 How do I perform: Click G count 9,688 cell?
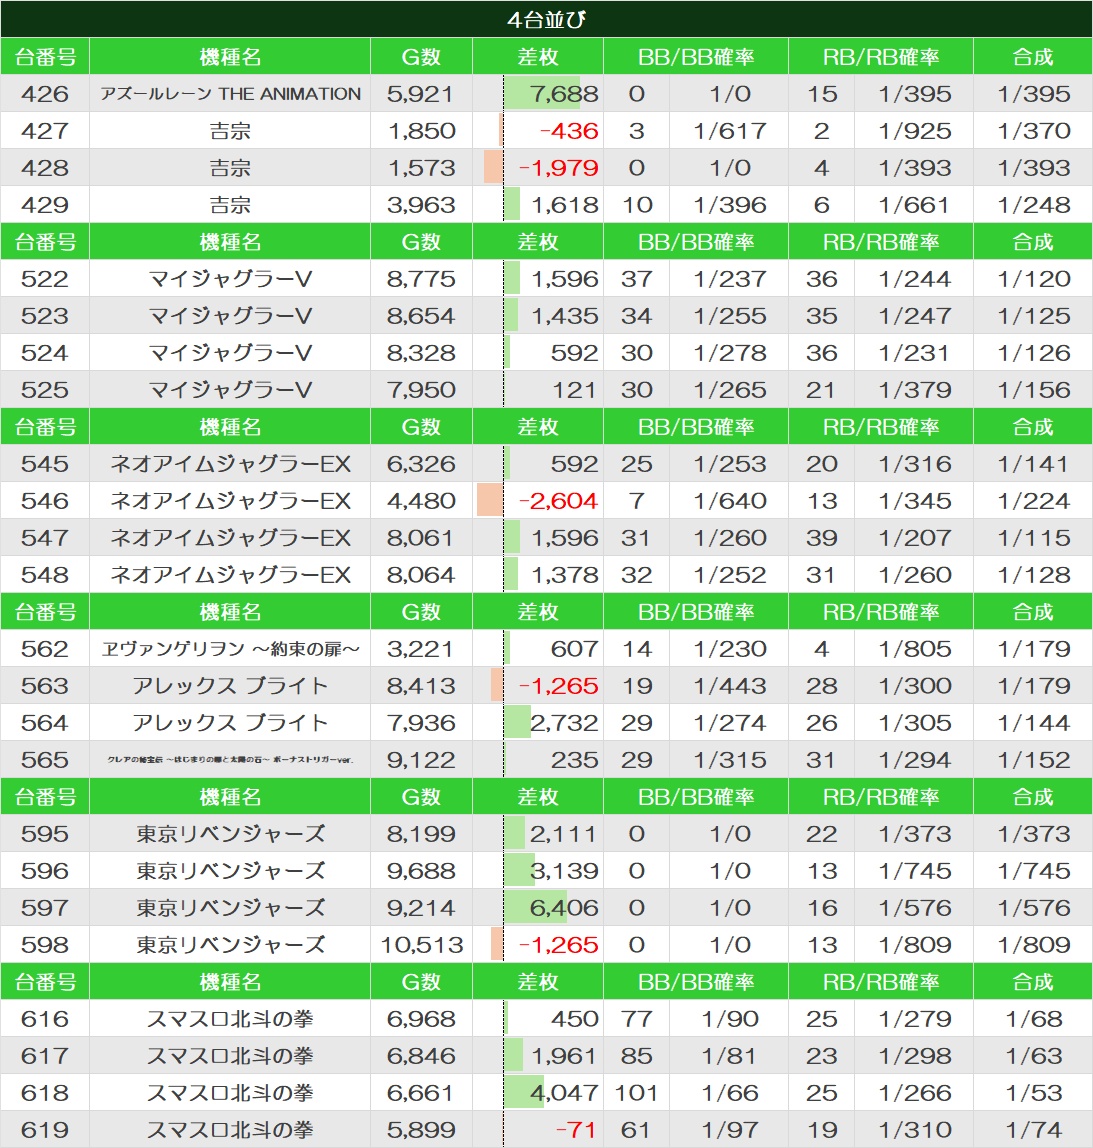pos(421,871)
